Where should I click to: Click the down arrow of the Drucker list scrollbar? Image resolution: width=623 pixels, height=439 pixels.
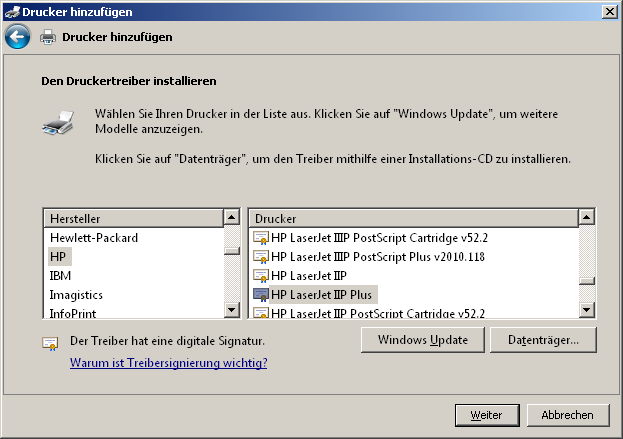pos(586,309)
